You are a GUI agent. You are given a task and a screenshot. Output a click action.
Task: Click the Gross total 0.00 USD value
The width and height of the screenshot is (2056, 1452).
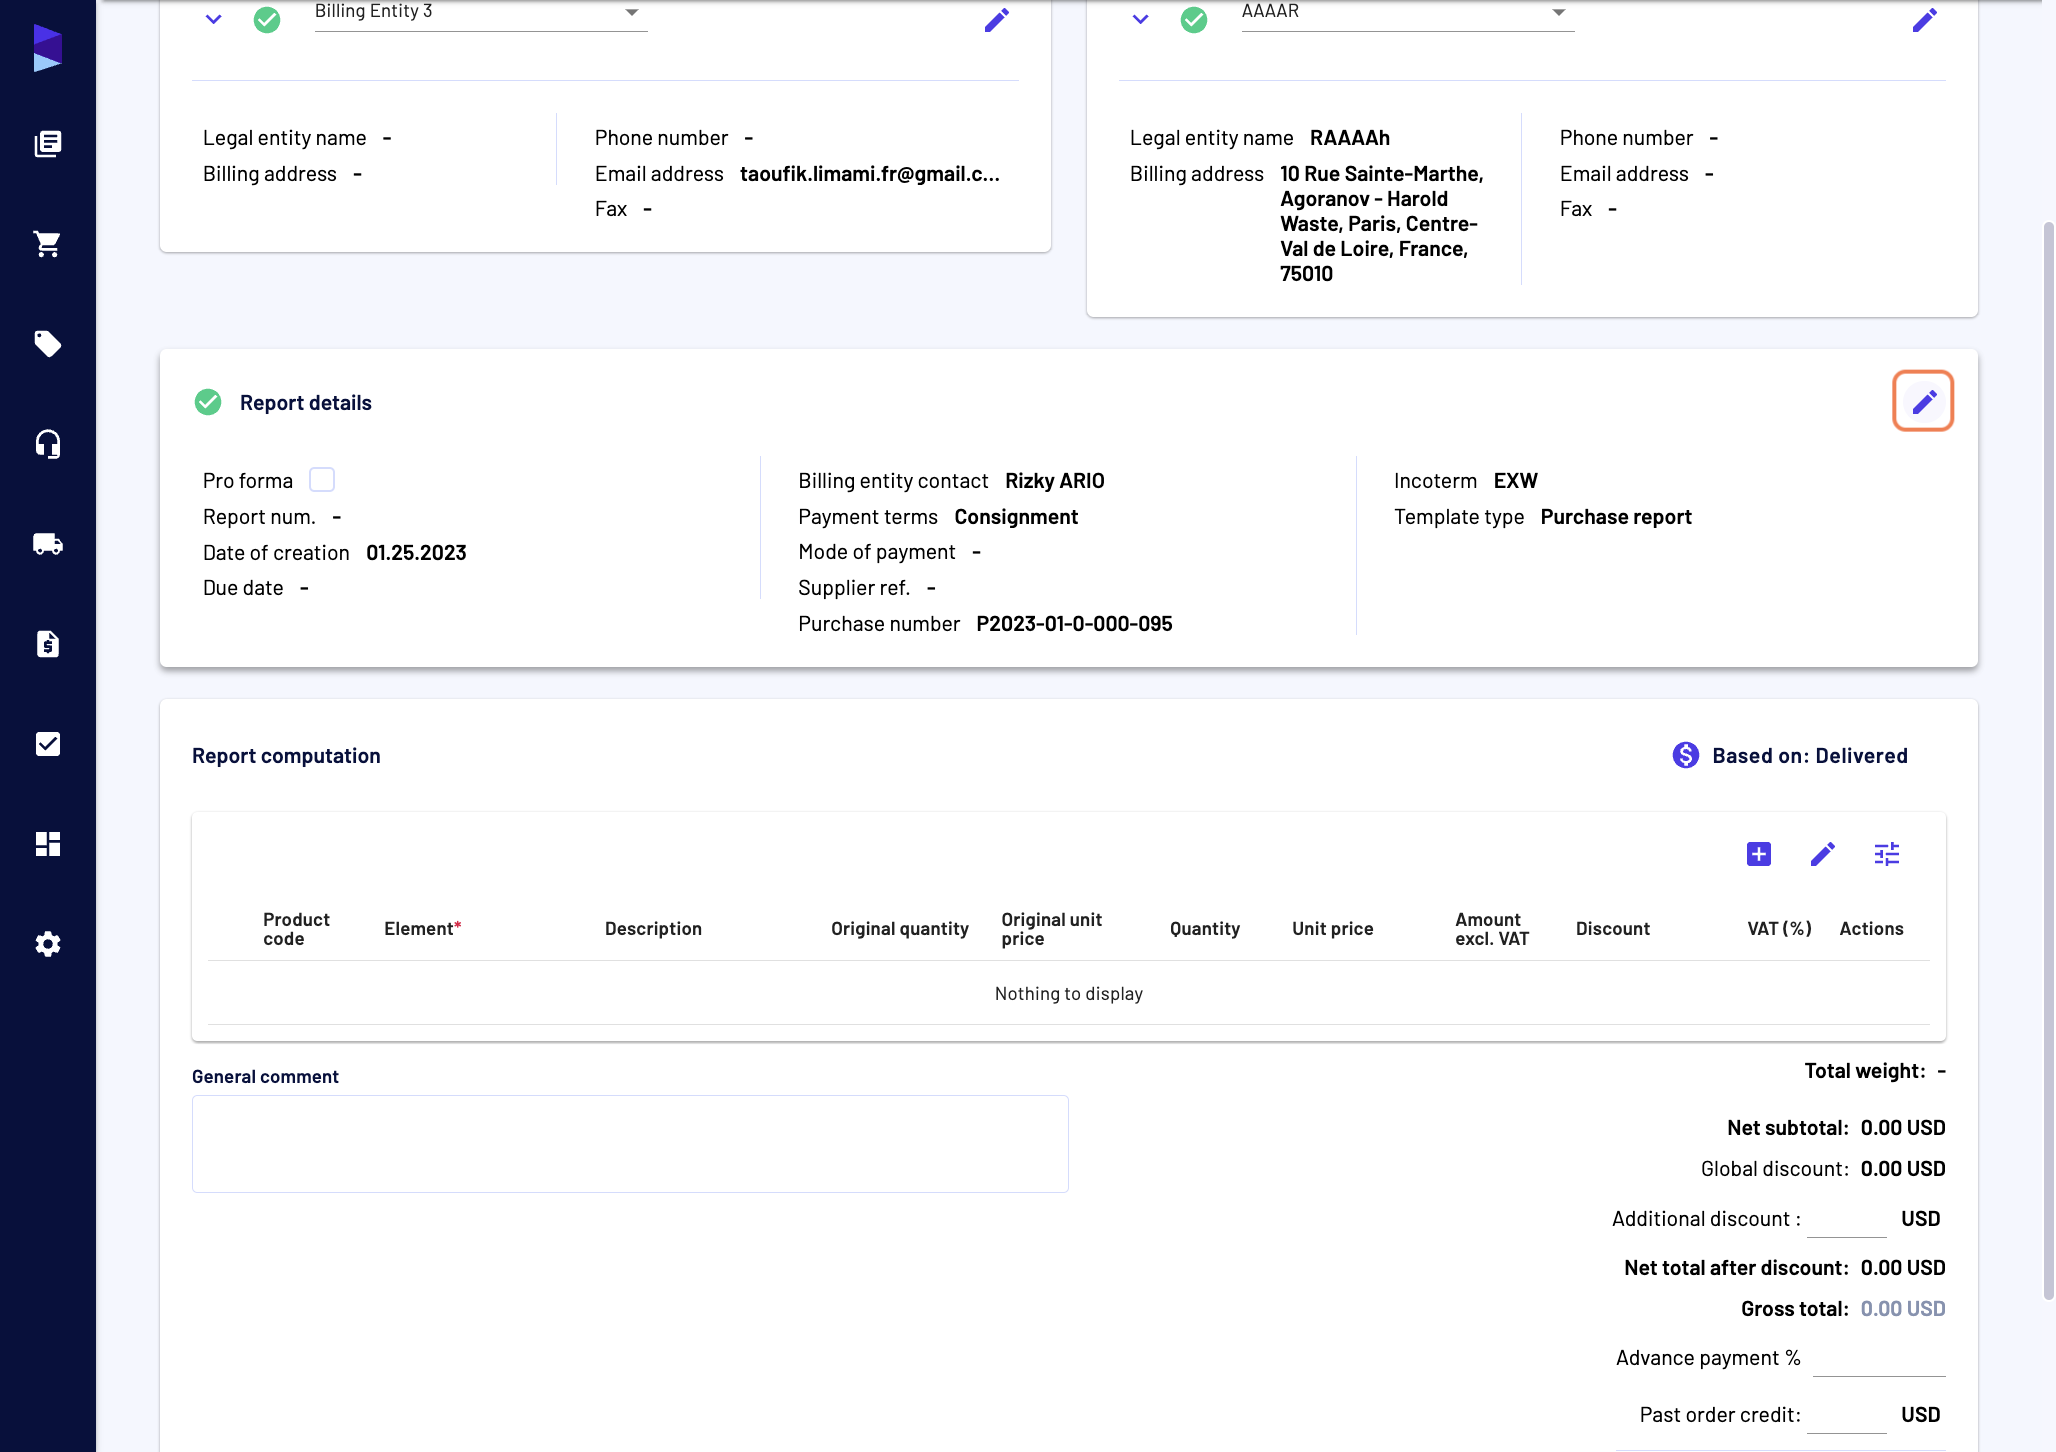coord(1902,1309)
